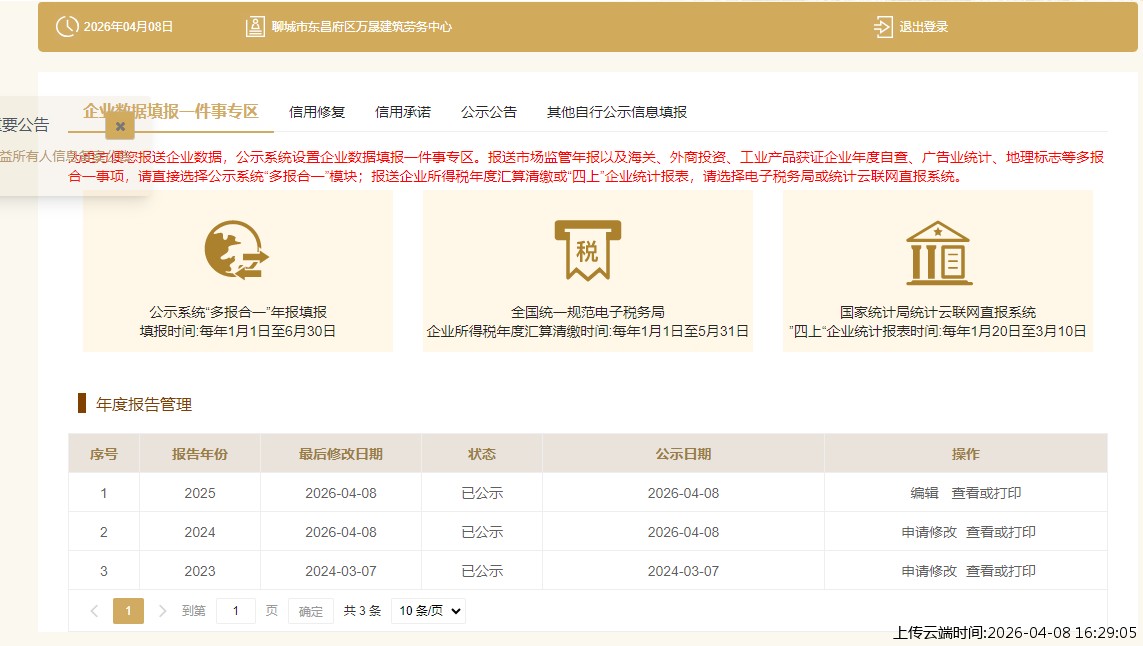Click 查看或打印 for the 2023 report
Screen dimensions: 1143x646
coord(1000,571)
